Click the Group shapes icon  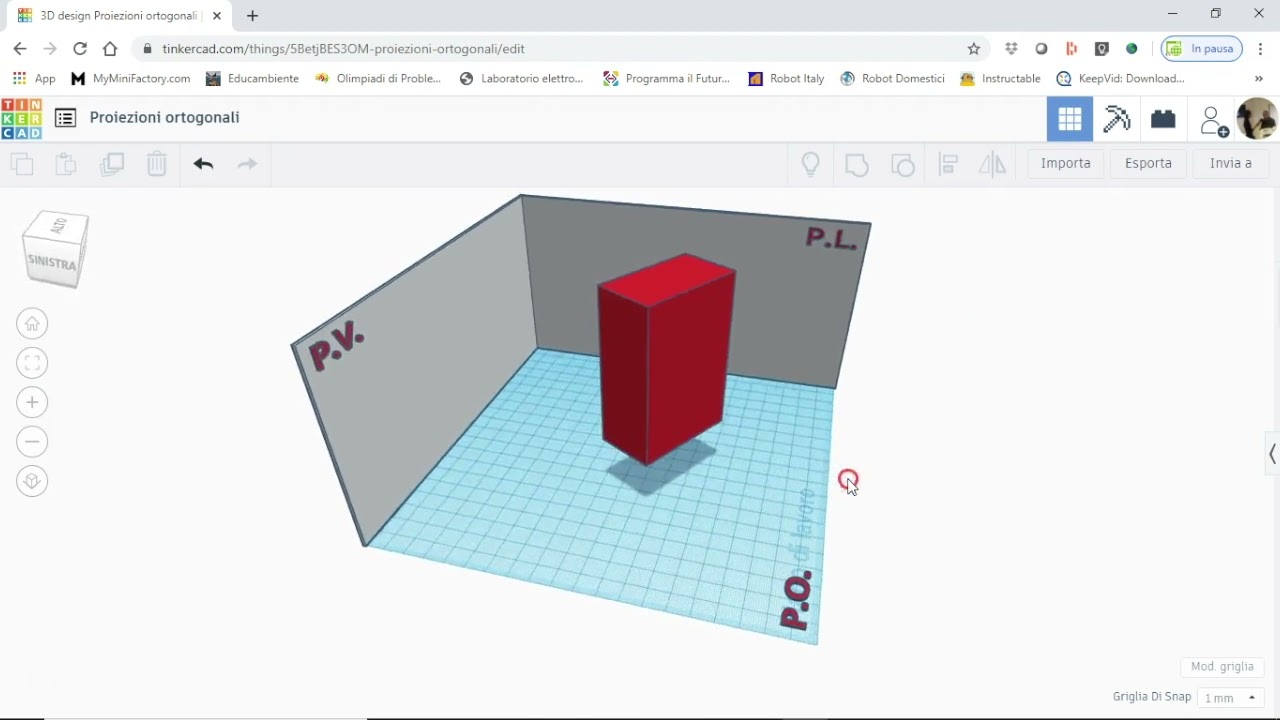pos(857,164)
